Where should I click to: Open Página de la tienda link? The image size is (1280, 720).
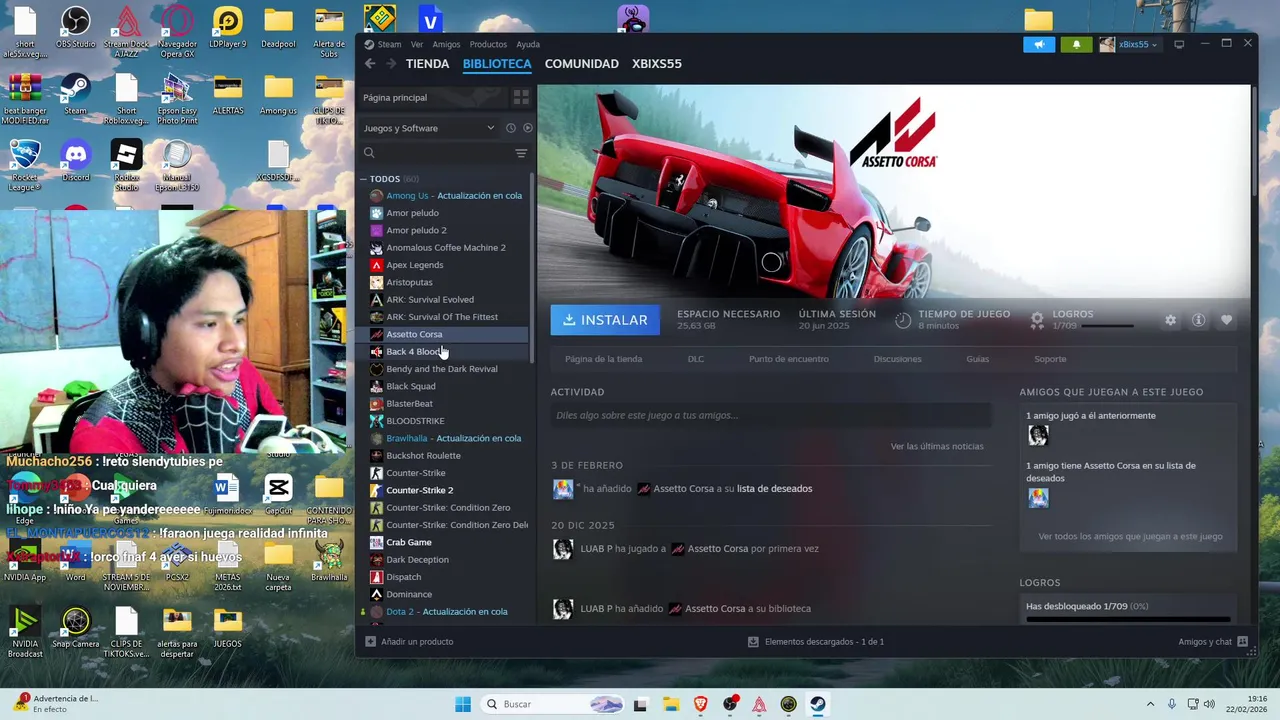point(603,359)
